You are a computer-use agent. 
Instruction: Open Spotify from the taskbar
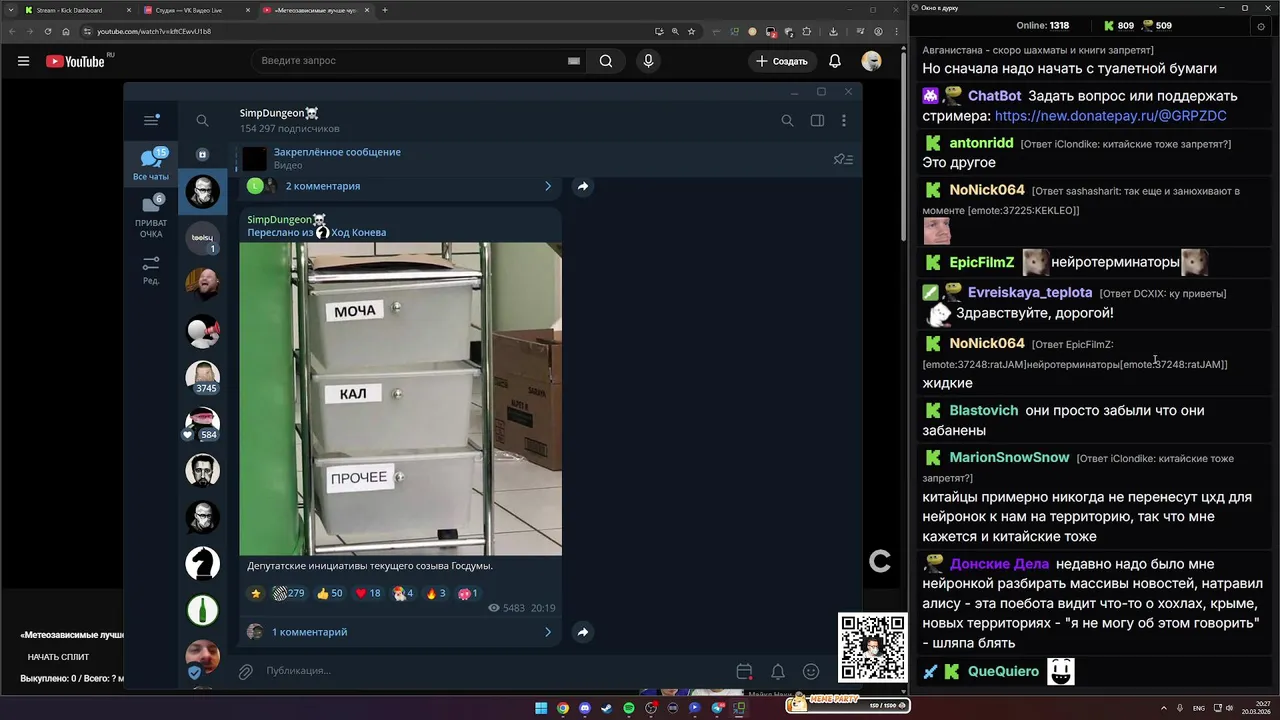click(629, 708)
